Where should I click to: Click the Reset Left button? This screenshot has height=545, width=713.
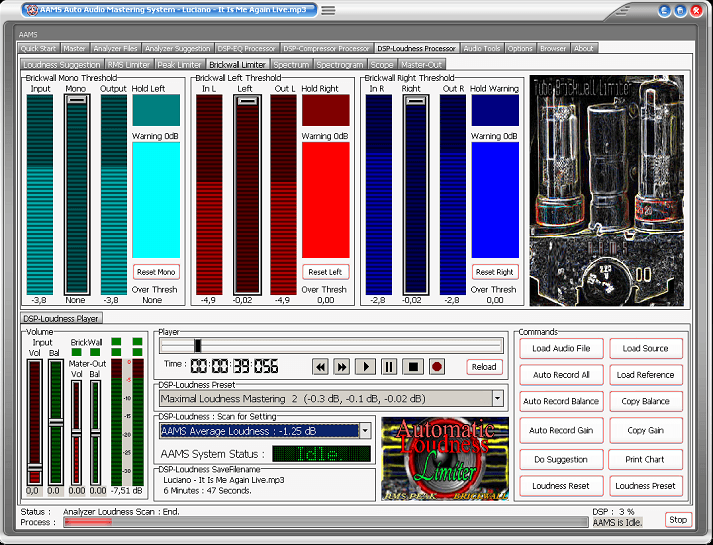tap(325, 272)
